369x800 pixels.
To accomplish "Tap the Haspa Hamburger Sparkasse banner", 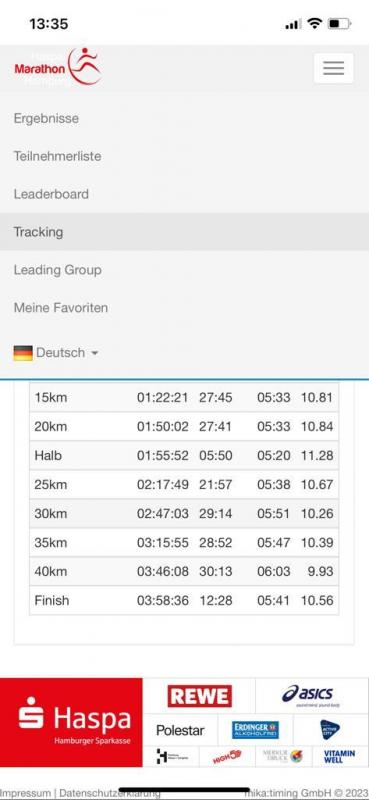I will point(71,722).
